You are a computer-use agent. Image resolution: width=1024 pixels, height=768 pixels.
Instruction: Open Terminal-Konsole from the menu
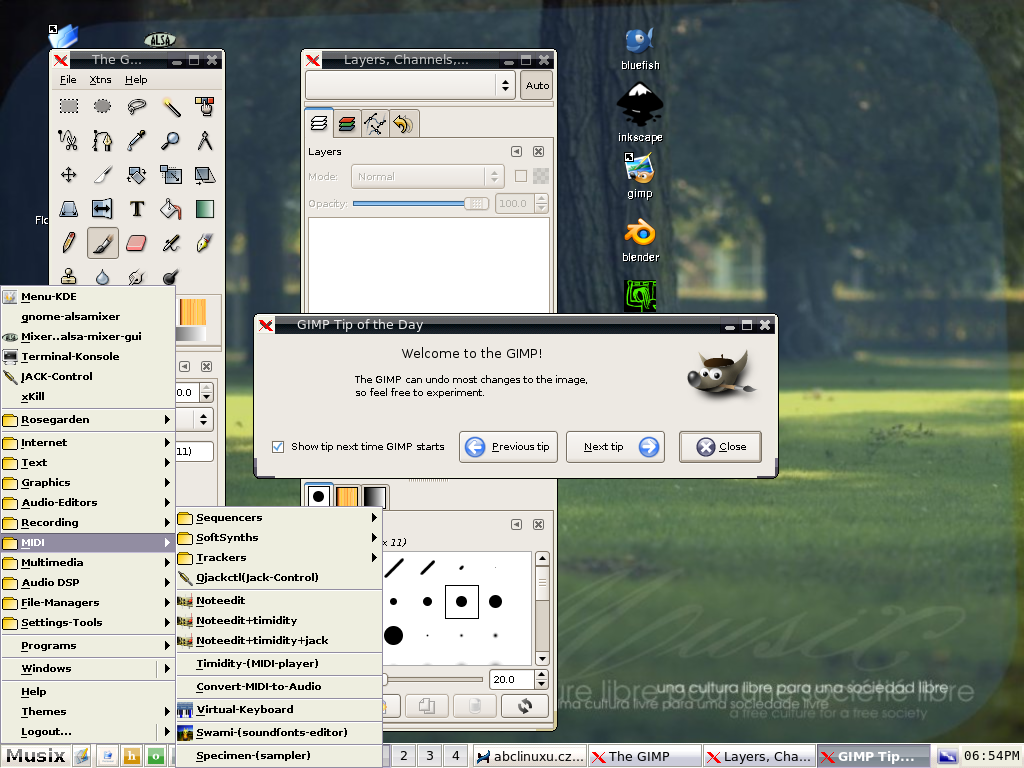tap(88, 357)
